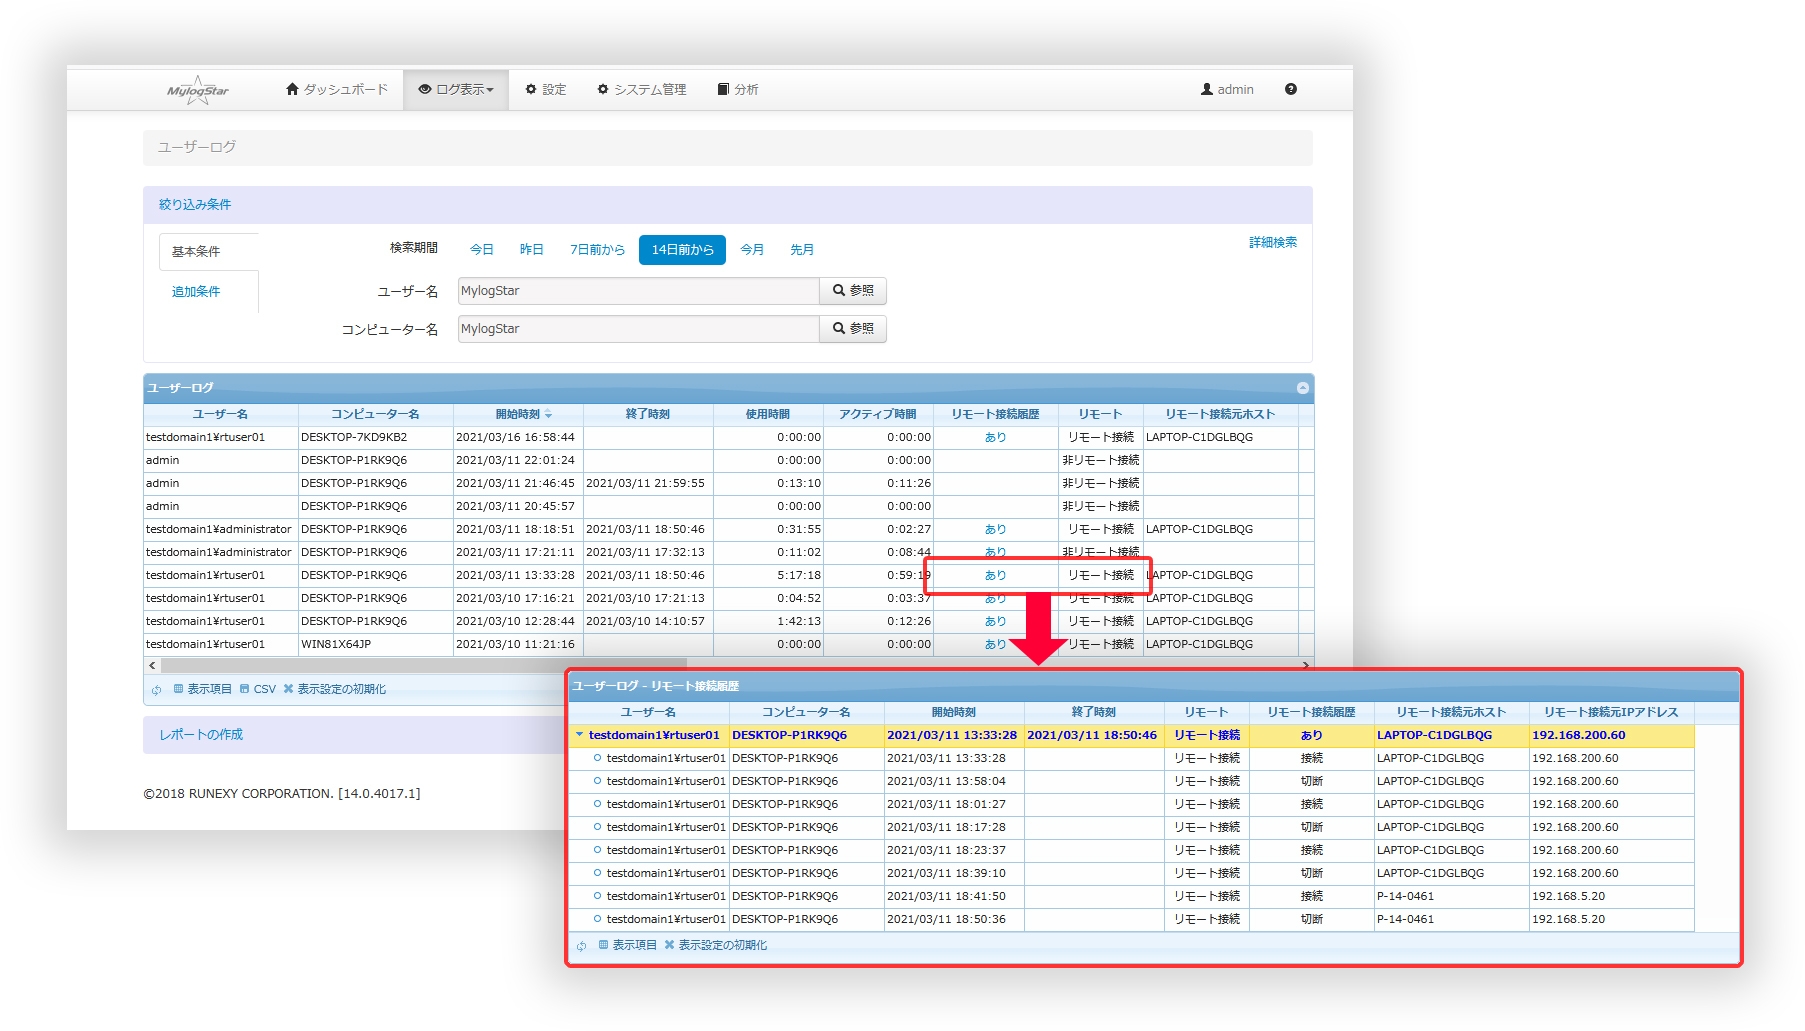Click refresh icon in remote connection history panel
Screen dimensions: 1805x1031
(581, 946)
